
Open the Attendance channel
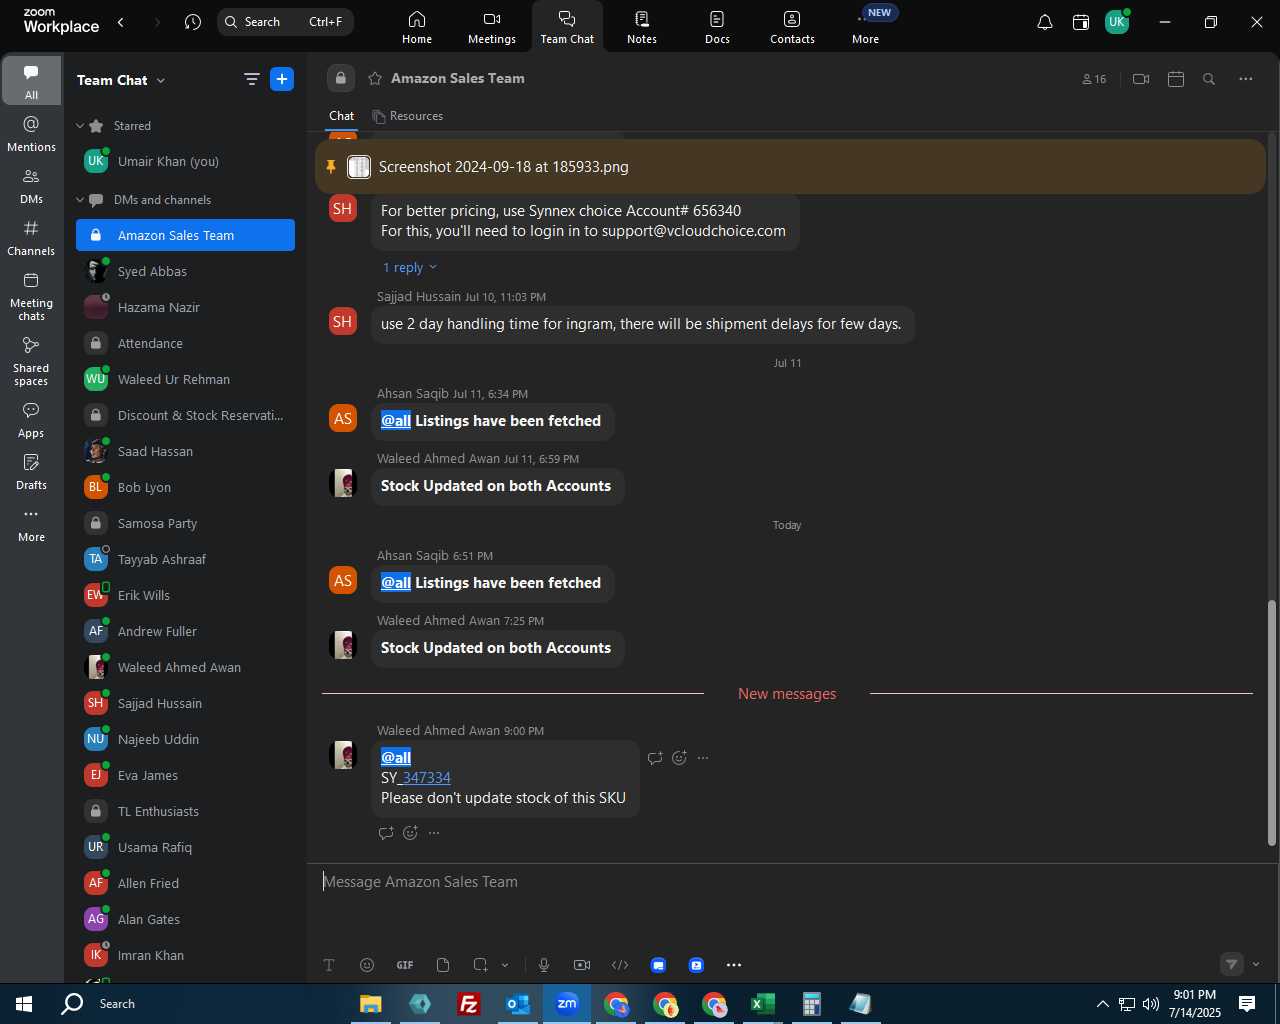tap(185, 343)
